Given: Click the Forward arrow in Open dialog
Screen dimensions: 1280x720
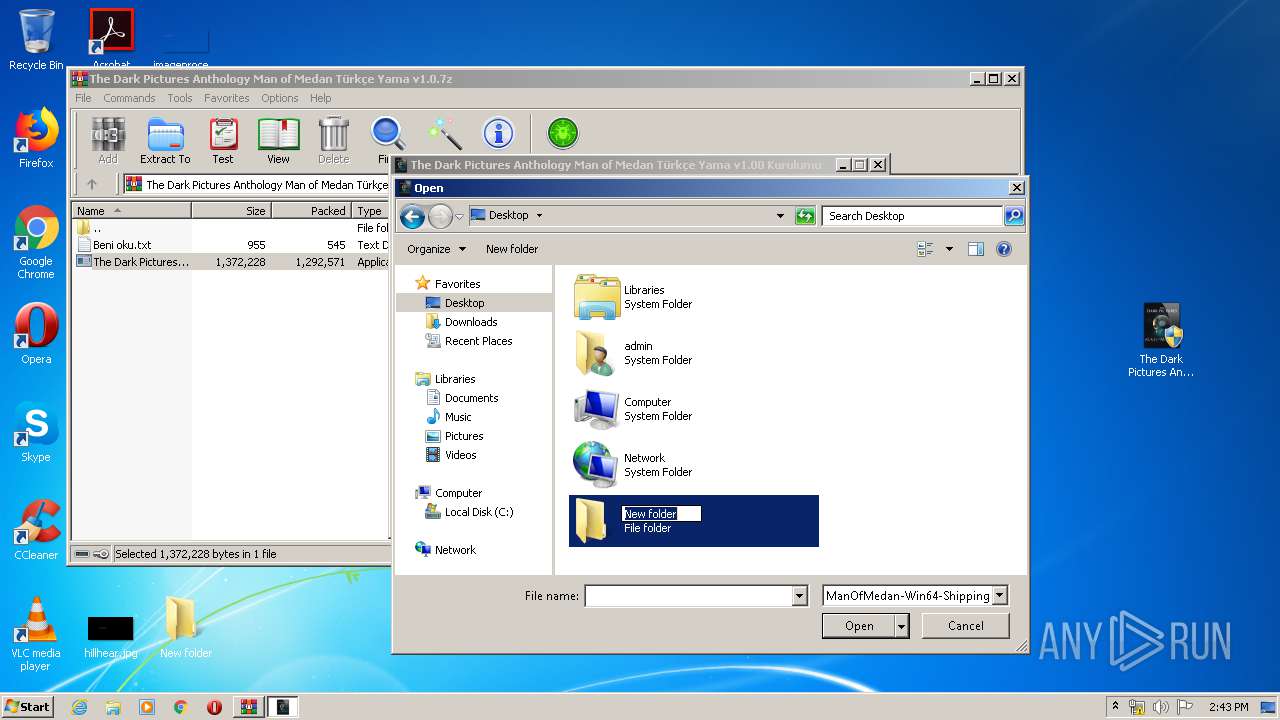Looking at the screenshot, I should pyautogui.click(x=440, y=215).
